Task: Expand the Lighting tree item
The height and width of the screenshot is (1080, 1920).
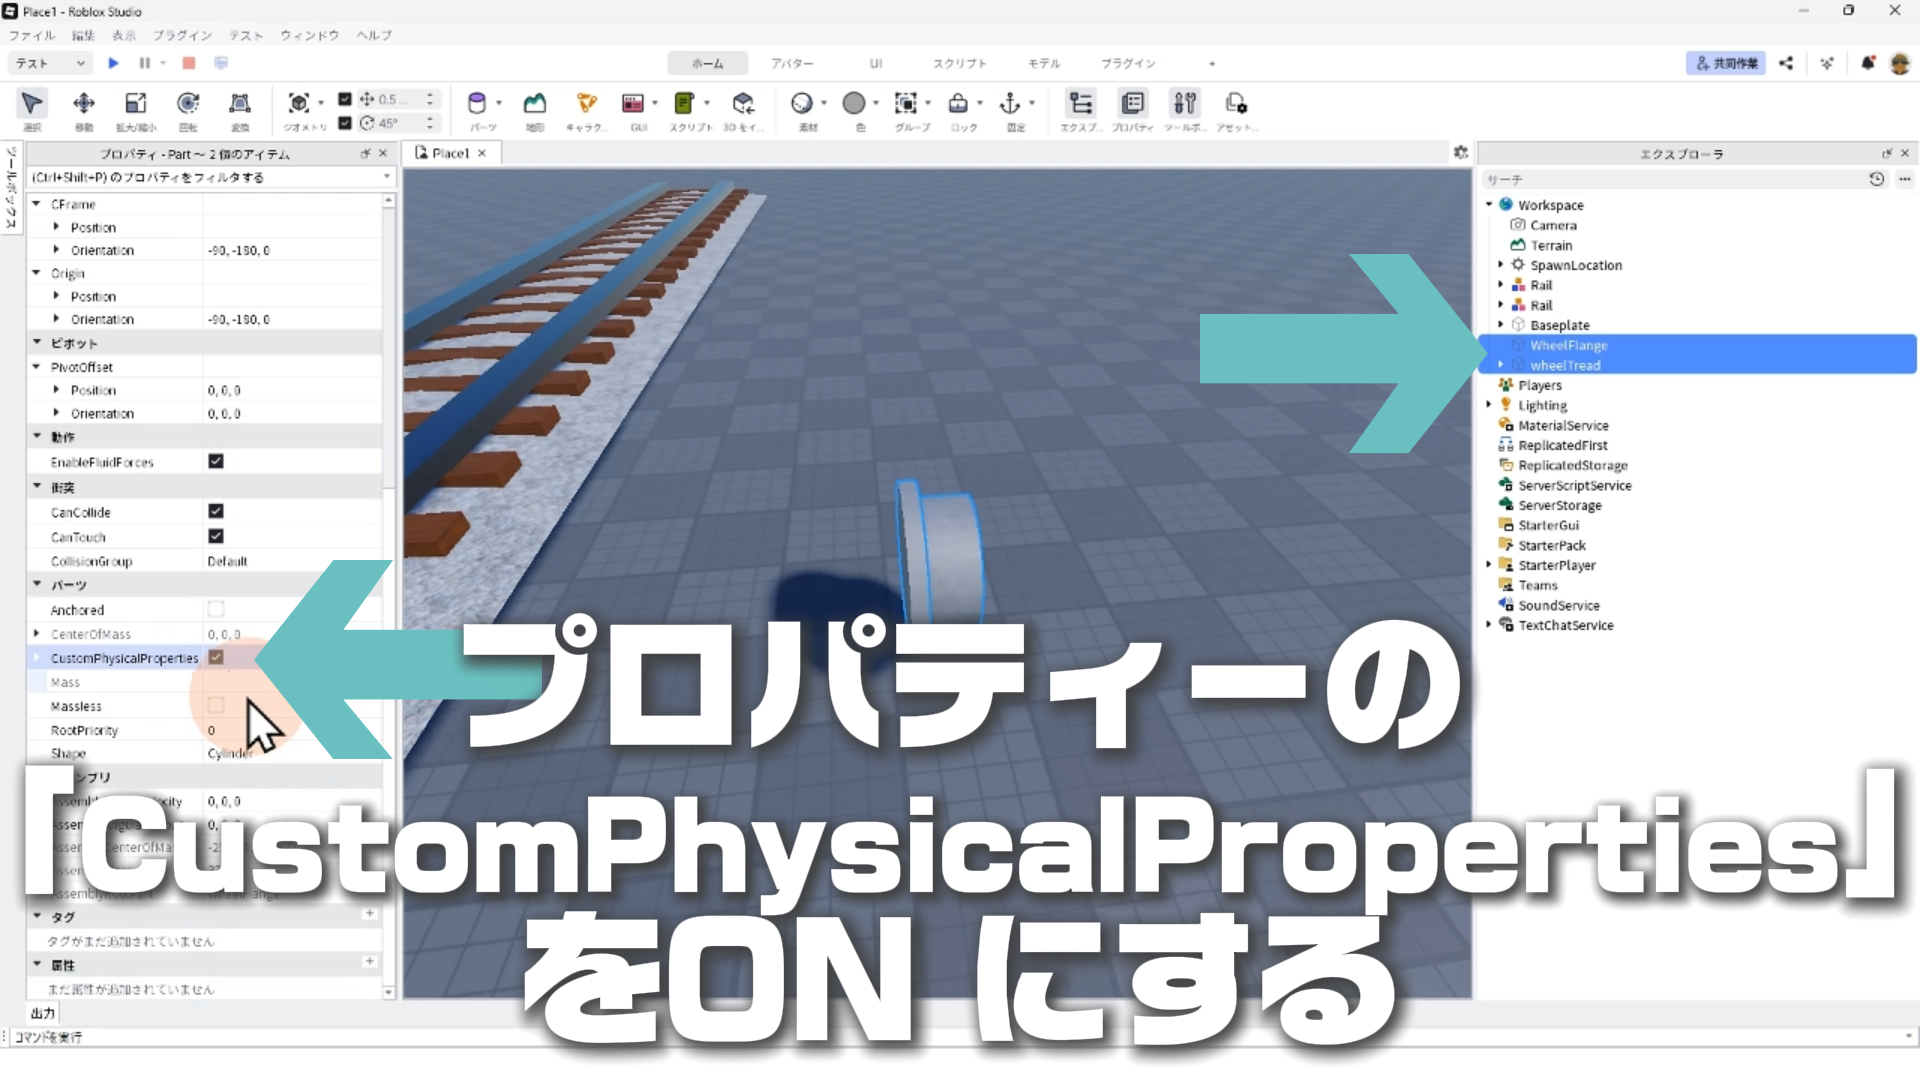Action: tap(1489, 405)
